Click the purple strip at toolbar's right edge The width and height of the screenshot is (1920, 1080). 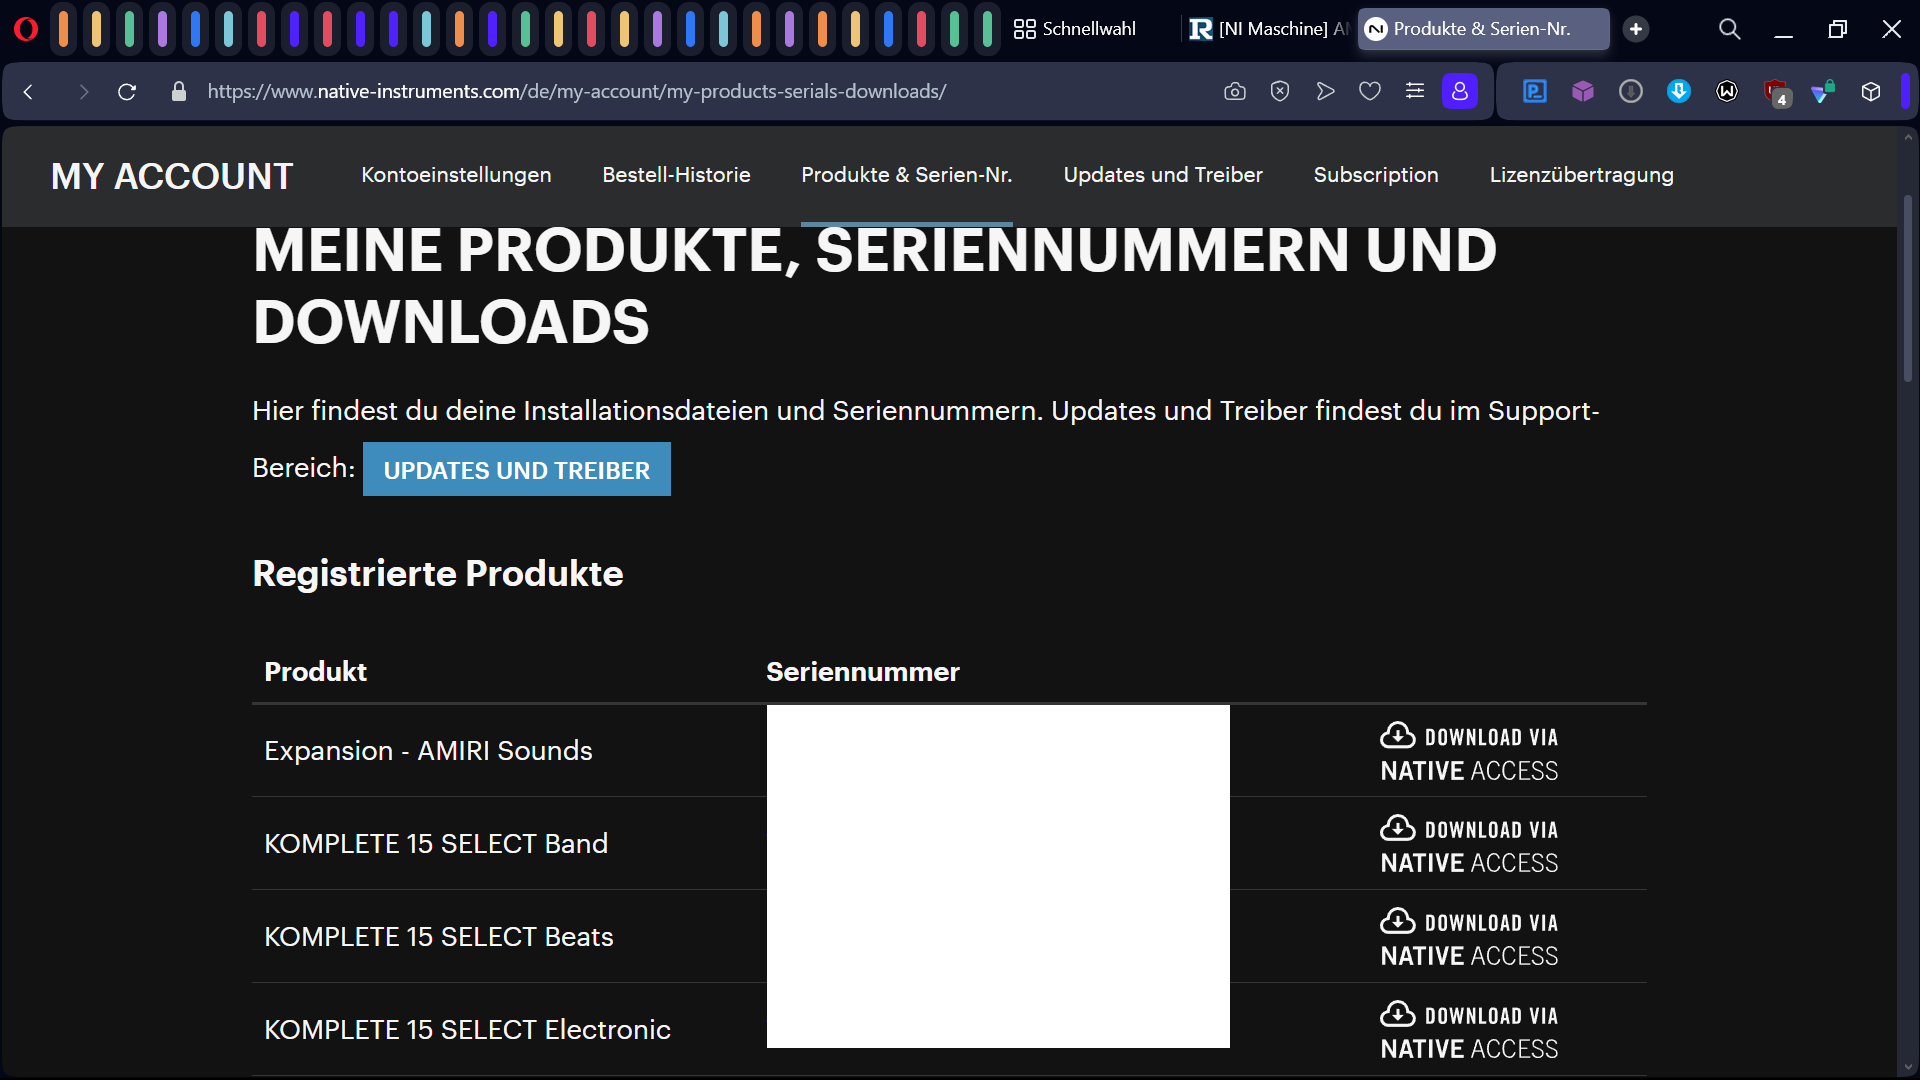click(x=1906, y=92)
